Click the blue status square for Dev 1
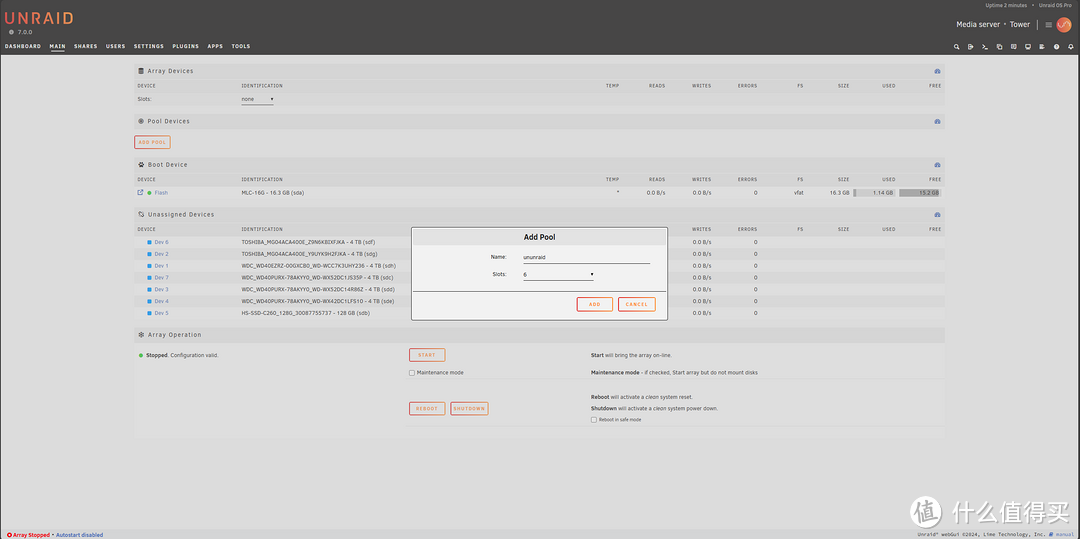 [x=149, y=266]
